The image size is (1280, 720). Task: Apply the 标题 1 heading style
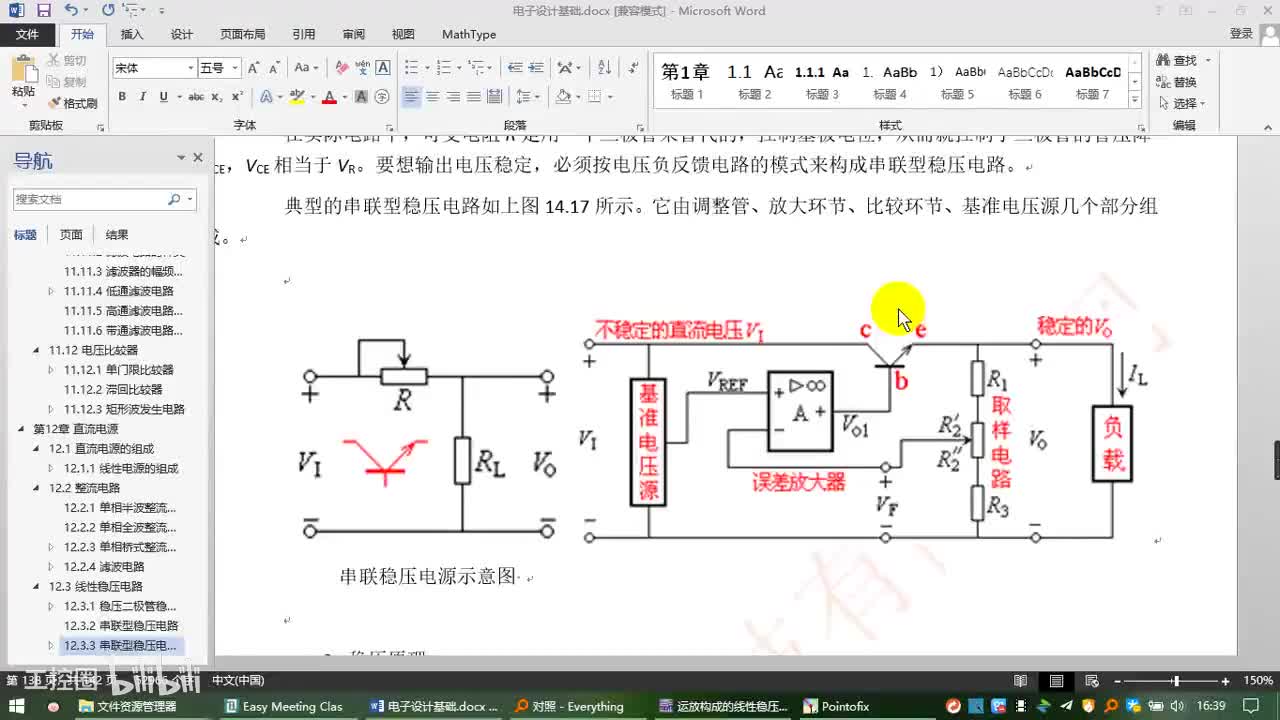[686, 81]
